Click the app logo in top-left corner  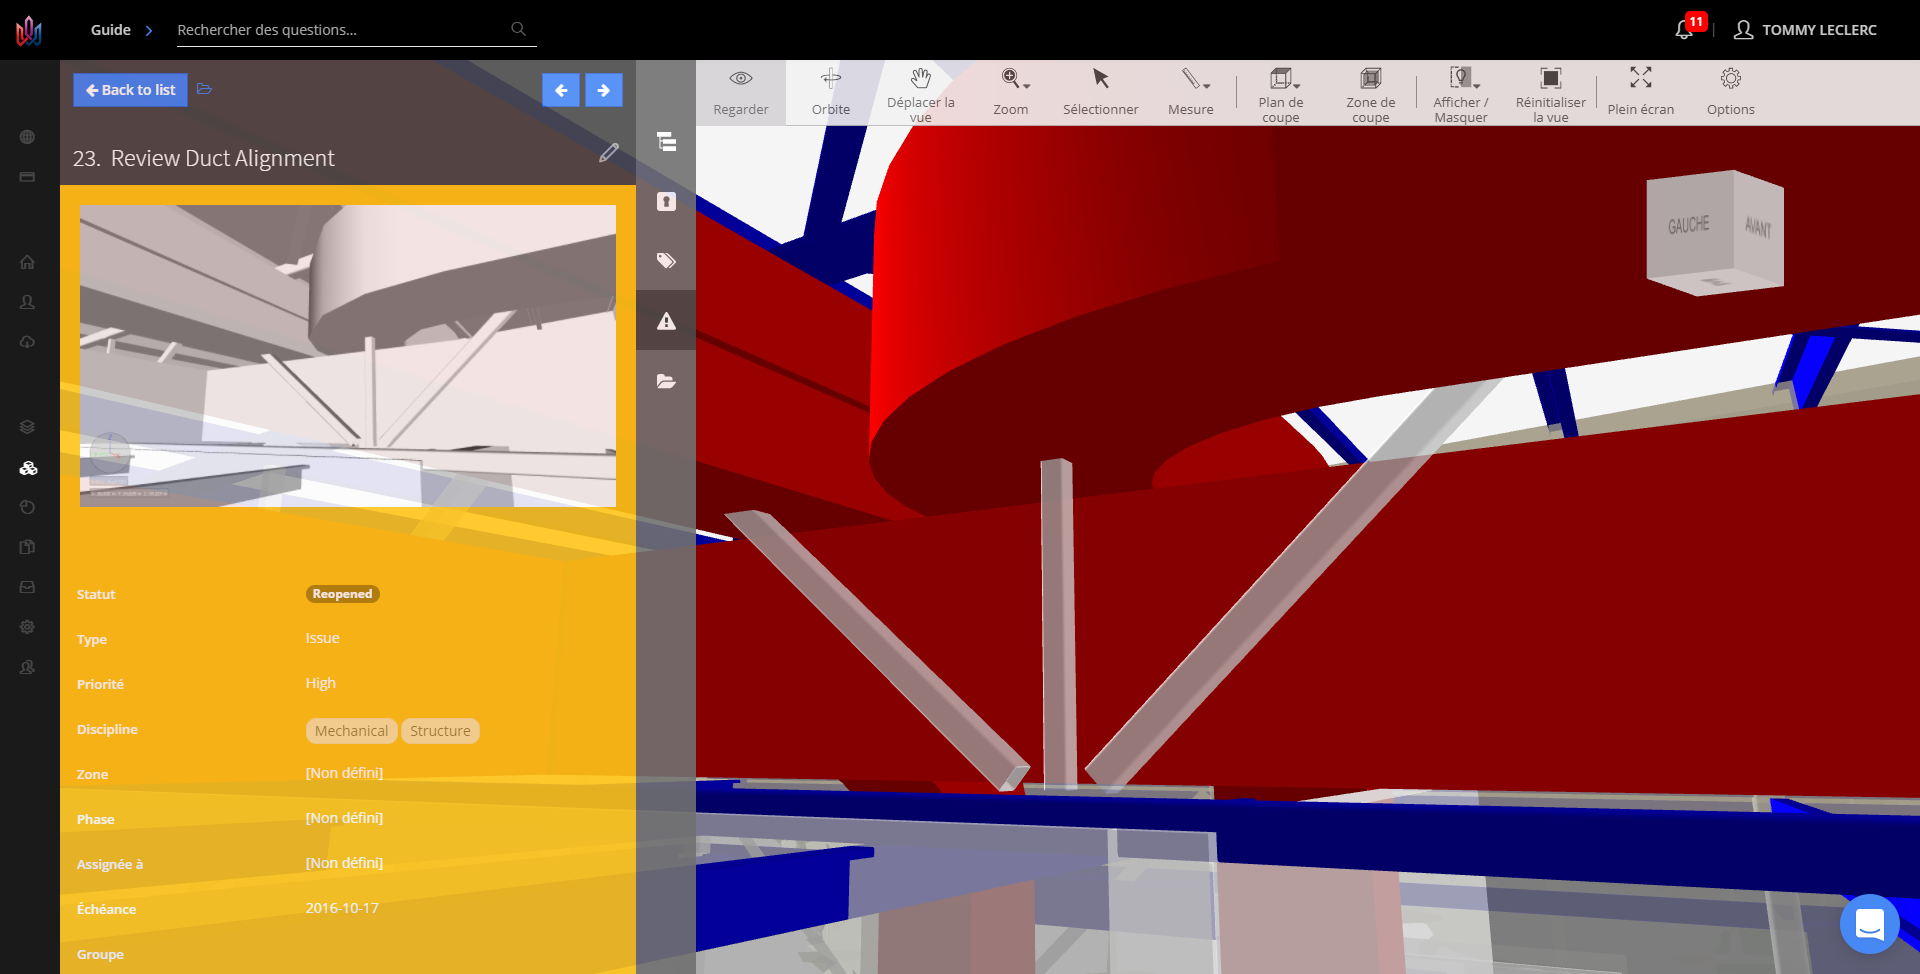coord(29,30)
